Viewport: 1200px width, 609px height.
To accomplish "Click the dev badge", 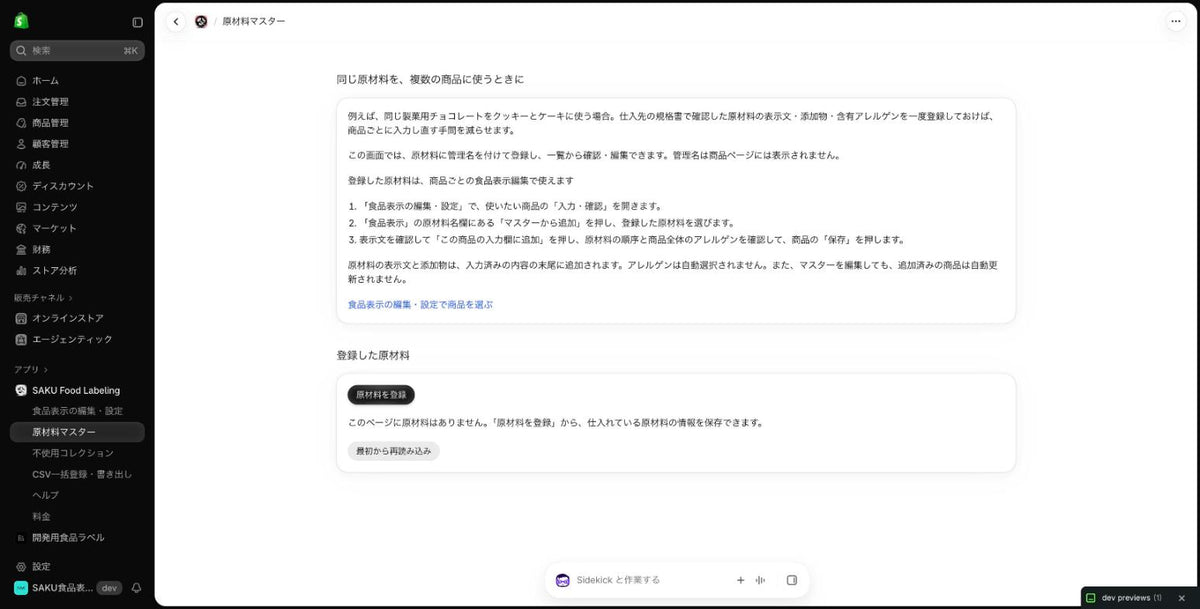I will pos(109,588).
